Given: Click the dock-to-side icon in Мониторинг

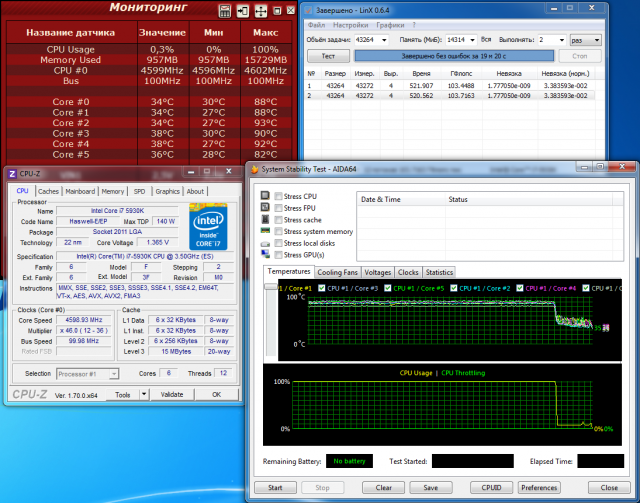Looking at the screenshot, I should click(x=243, y=11).
